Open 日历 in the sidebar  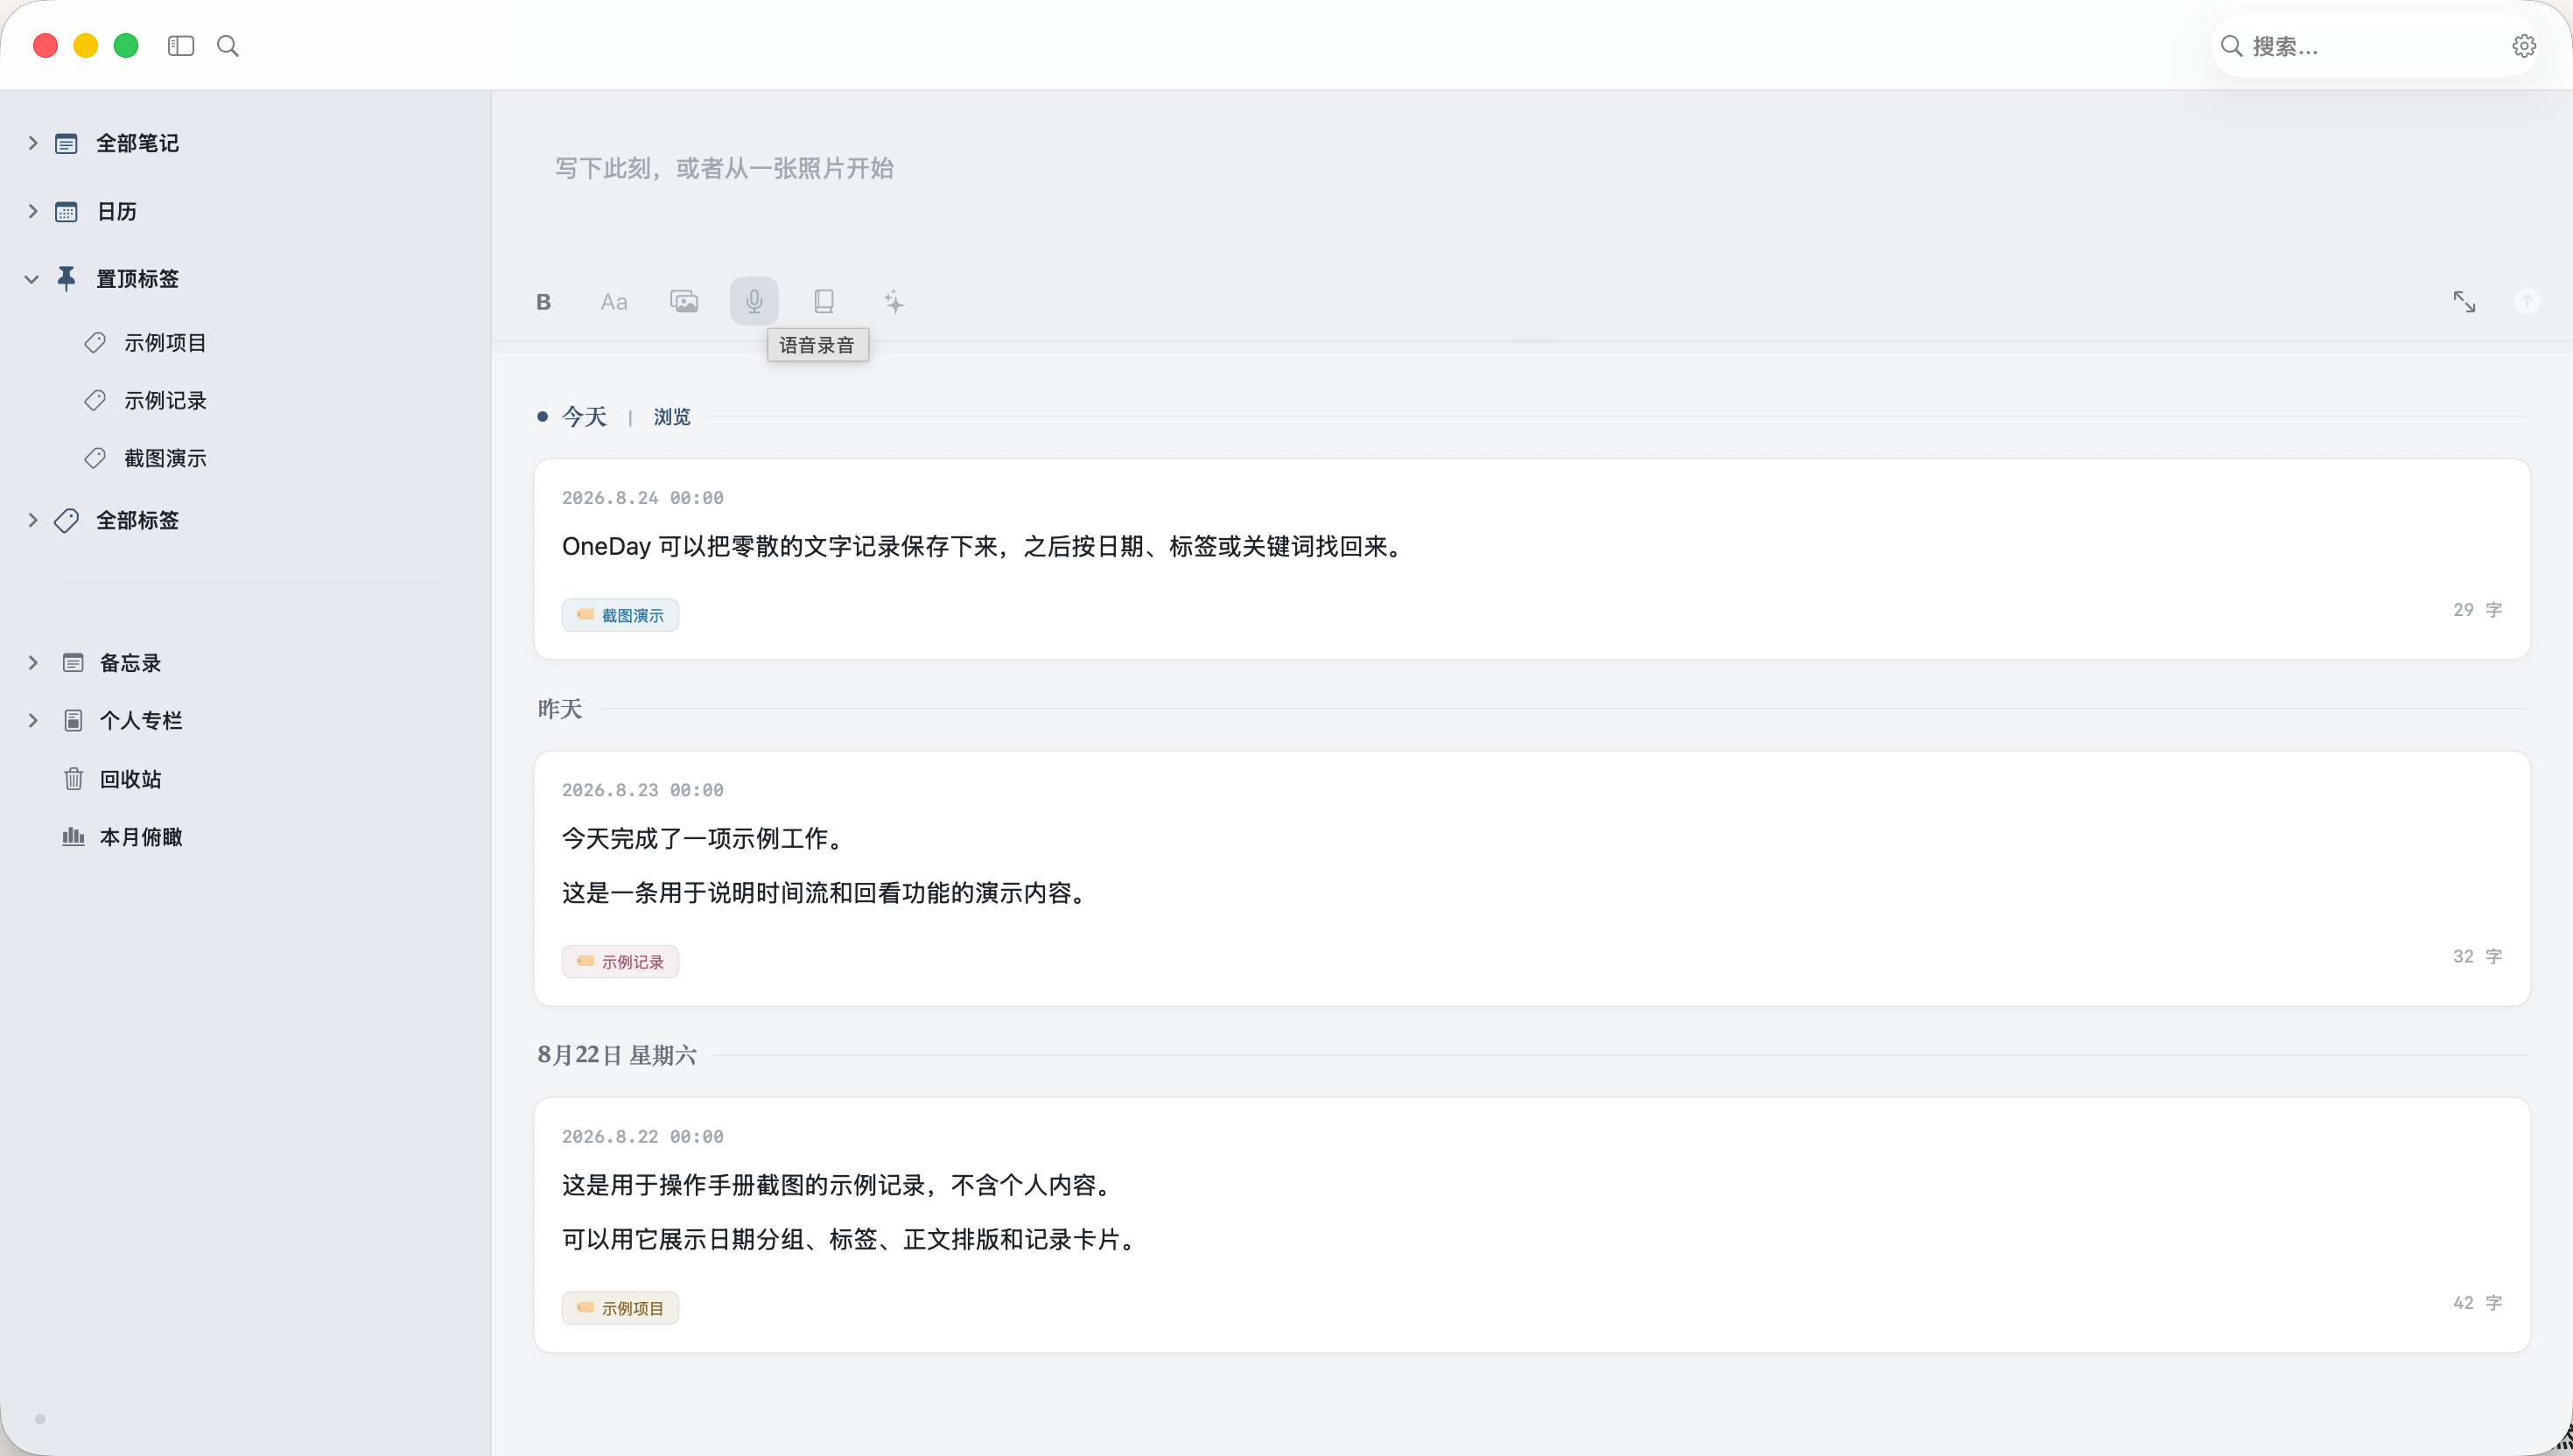tap(117, 211)
